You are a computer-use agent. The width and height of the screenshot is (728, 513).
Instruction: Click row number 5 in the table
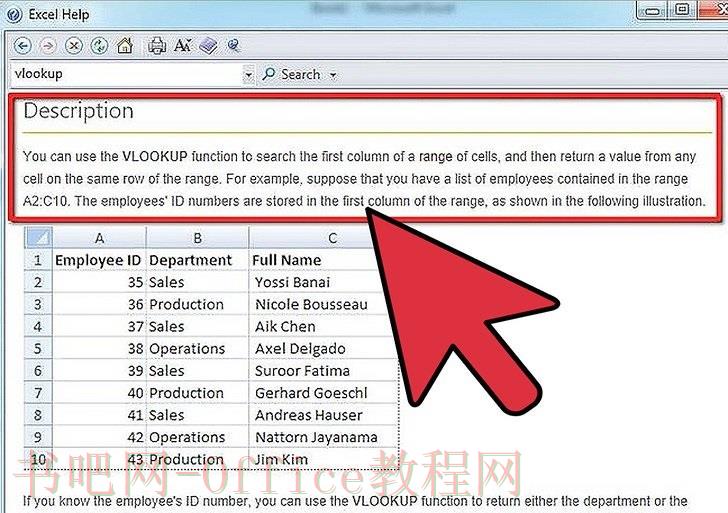38,349
